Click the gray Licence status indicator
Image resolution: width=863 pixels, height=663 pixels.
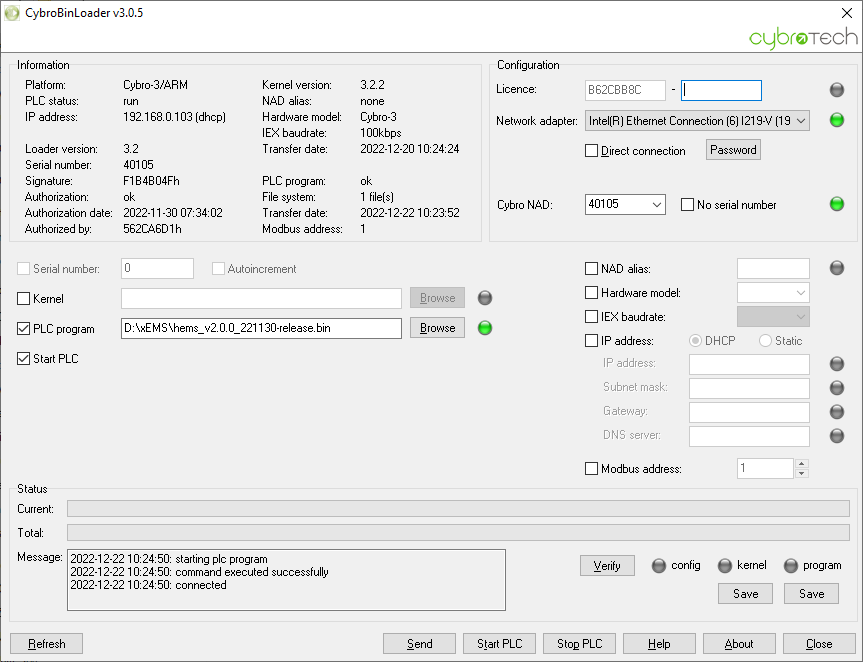coord(837,91)
